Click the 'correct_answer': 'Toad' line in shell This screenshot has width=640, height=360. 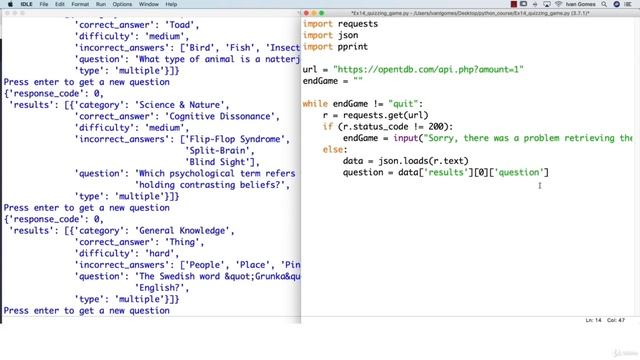coord(137,25)
